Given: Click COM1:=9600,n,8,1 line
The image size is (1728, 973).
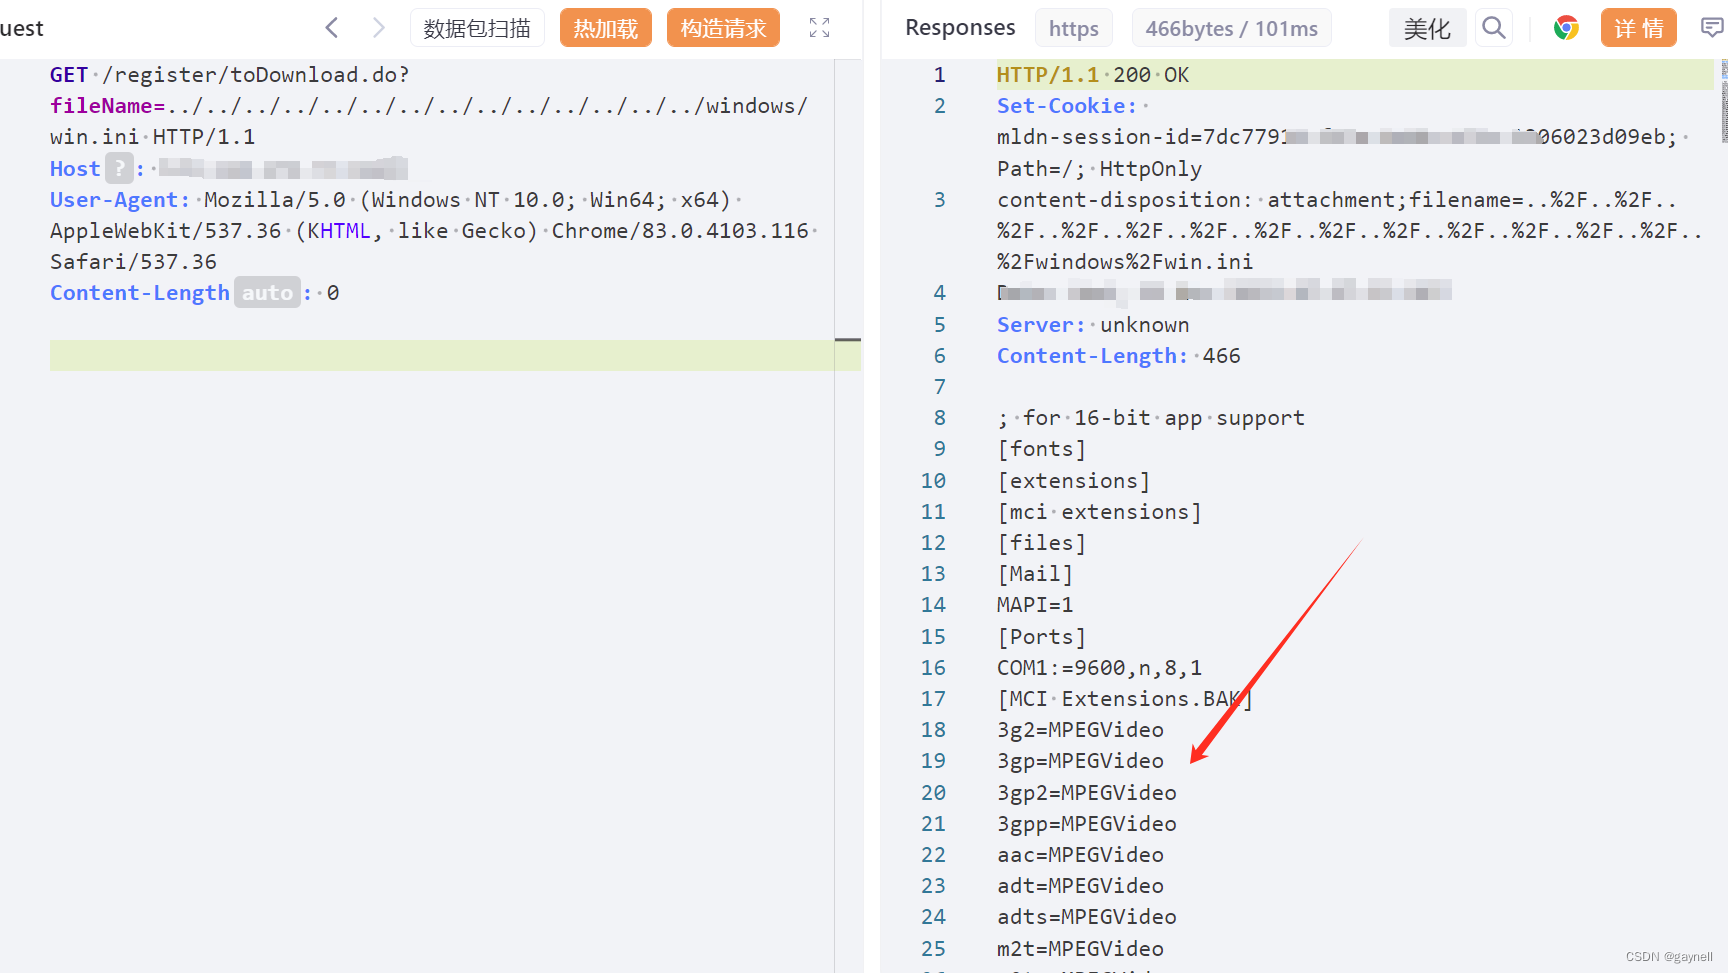Looking at the screenshot, I should pos(1099,668).
